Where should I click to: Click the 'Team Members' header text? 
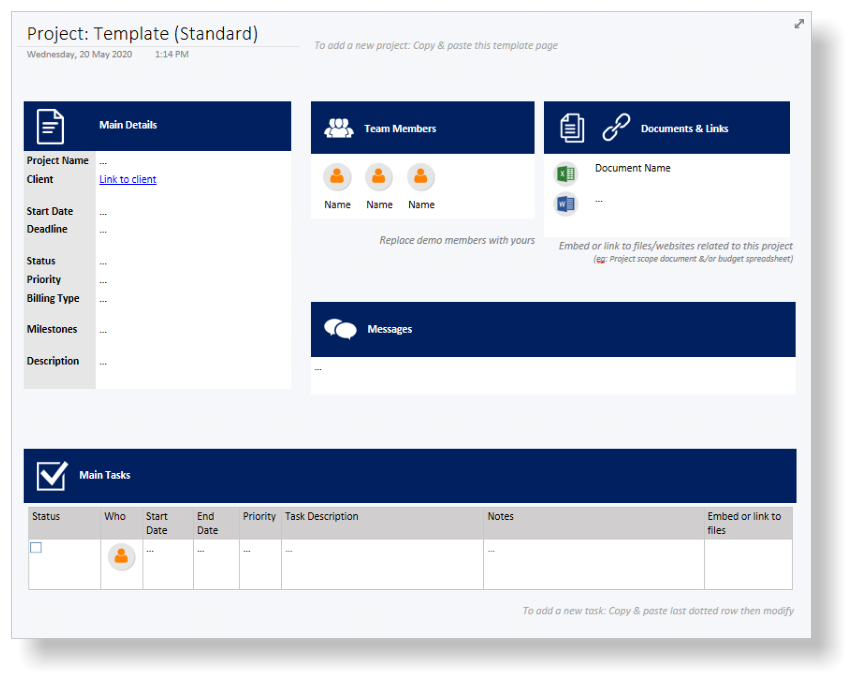pos(400,129)
